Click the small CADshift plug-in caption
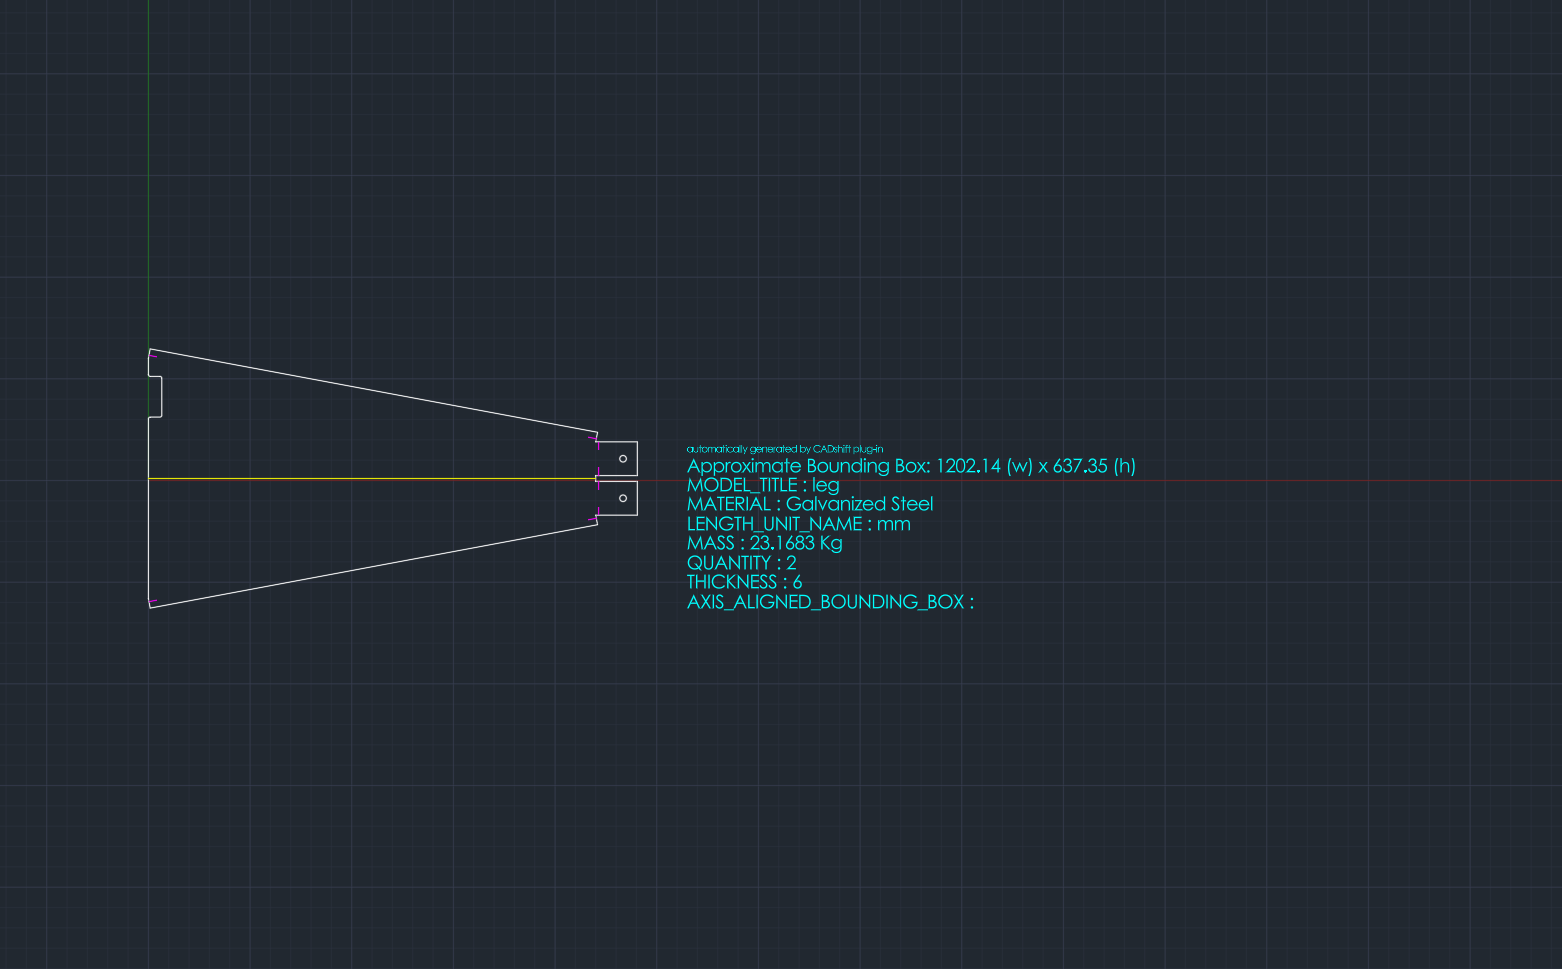 click(x=785, y=449)
